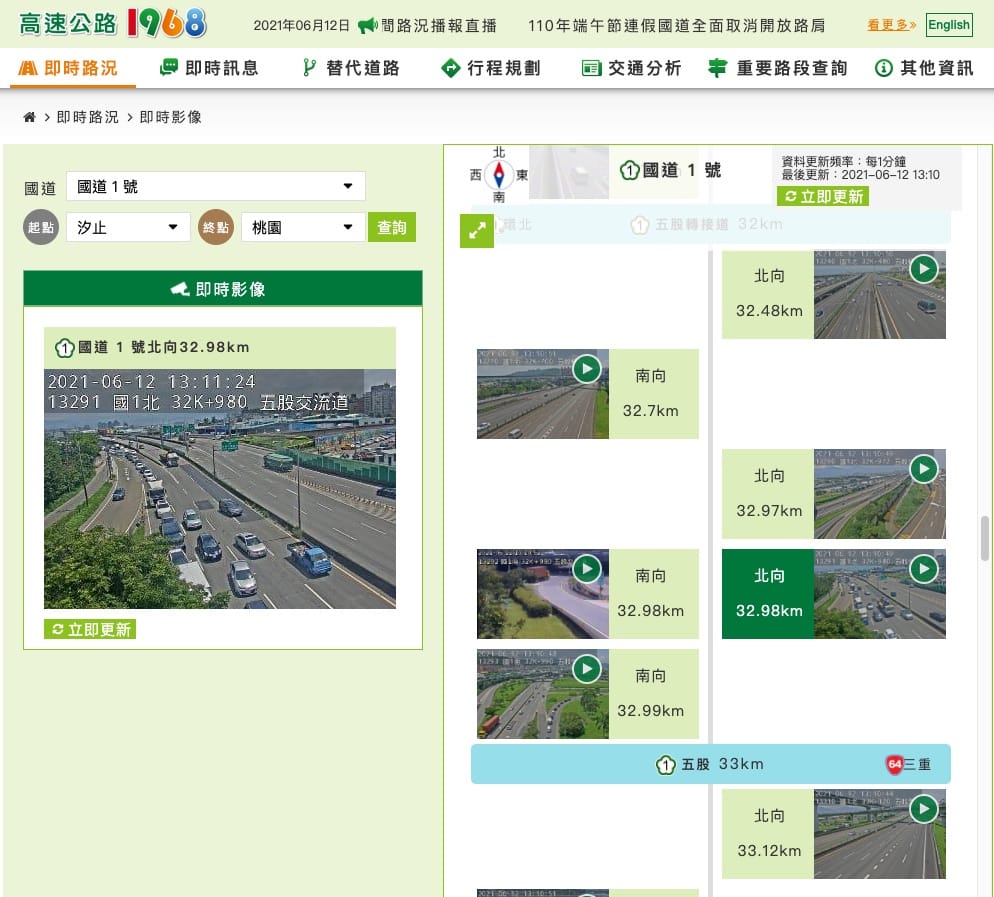Image resolution: width=994 pixels, height=897 pixels.
Task: Click the home icon in breadcrumb
Action: (29, 118)
